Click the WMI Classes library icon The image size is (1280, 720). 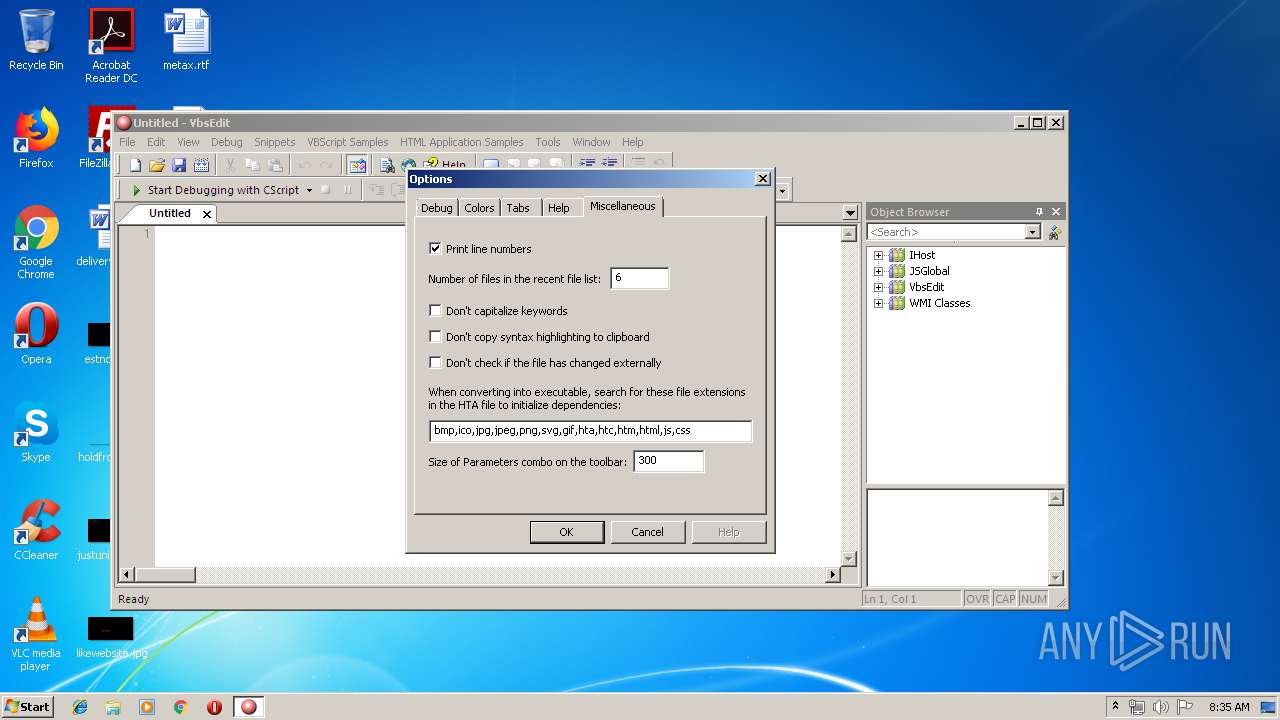897,303
